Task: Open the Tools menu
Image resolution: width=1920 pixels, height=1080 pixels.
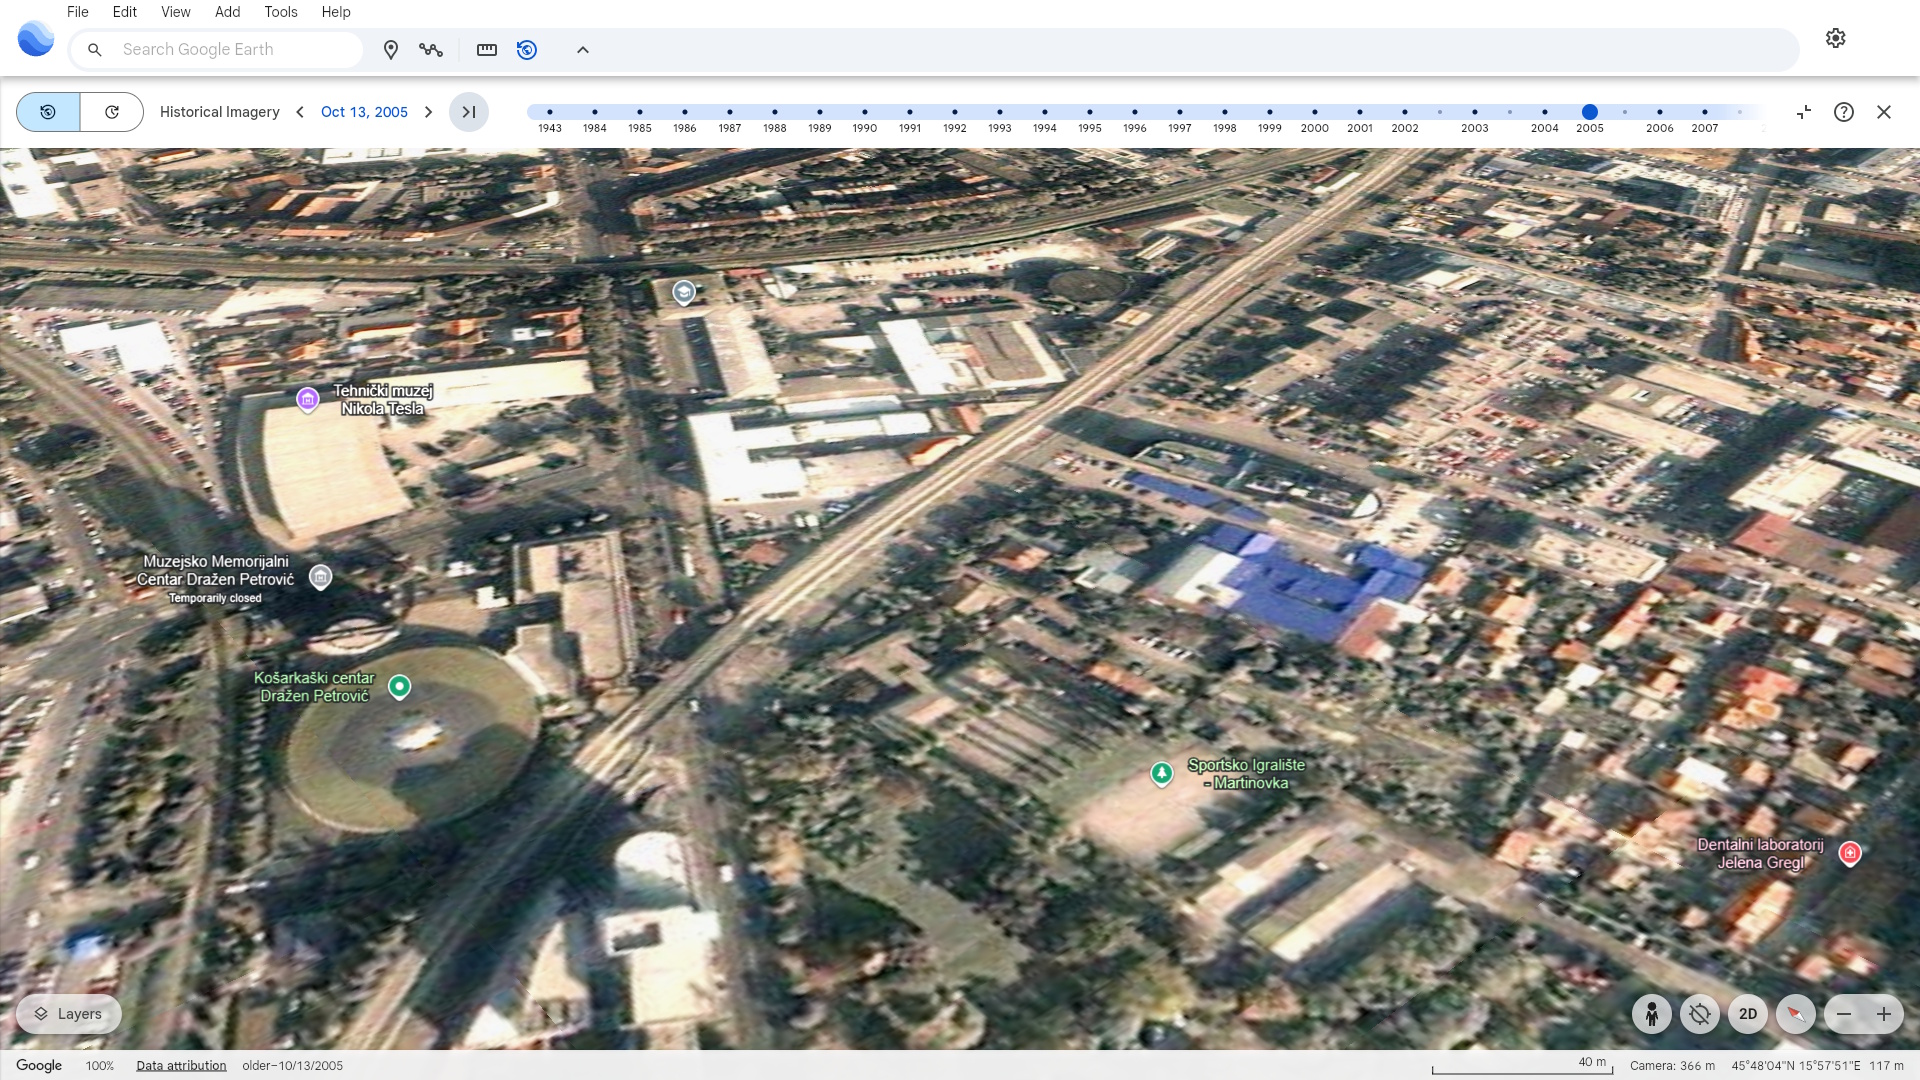Action: click(x=280, y=12)
